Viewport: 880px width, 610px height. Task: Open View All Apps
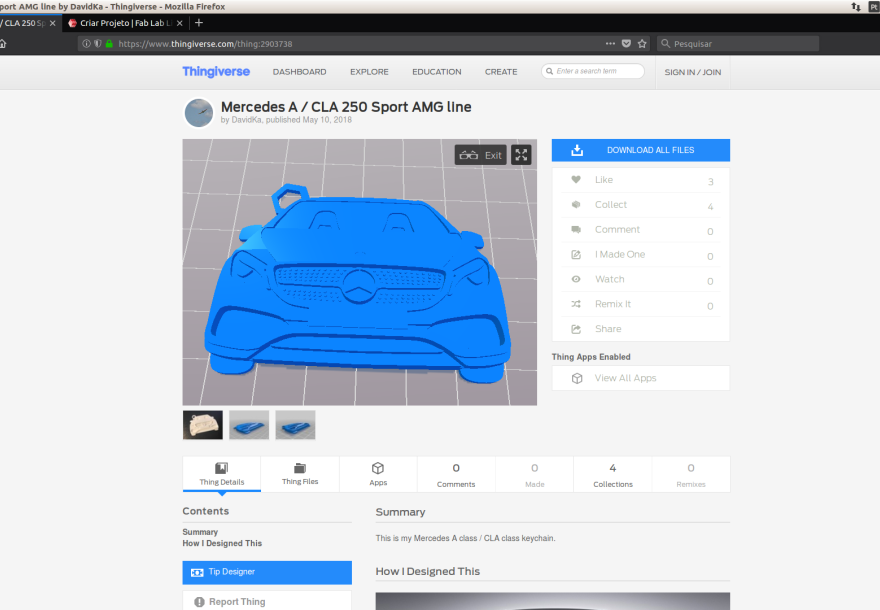point(641,378)
